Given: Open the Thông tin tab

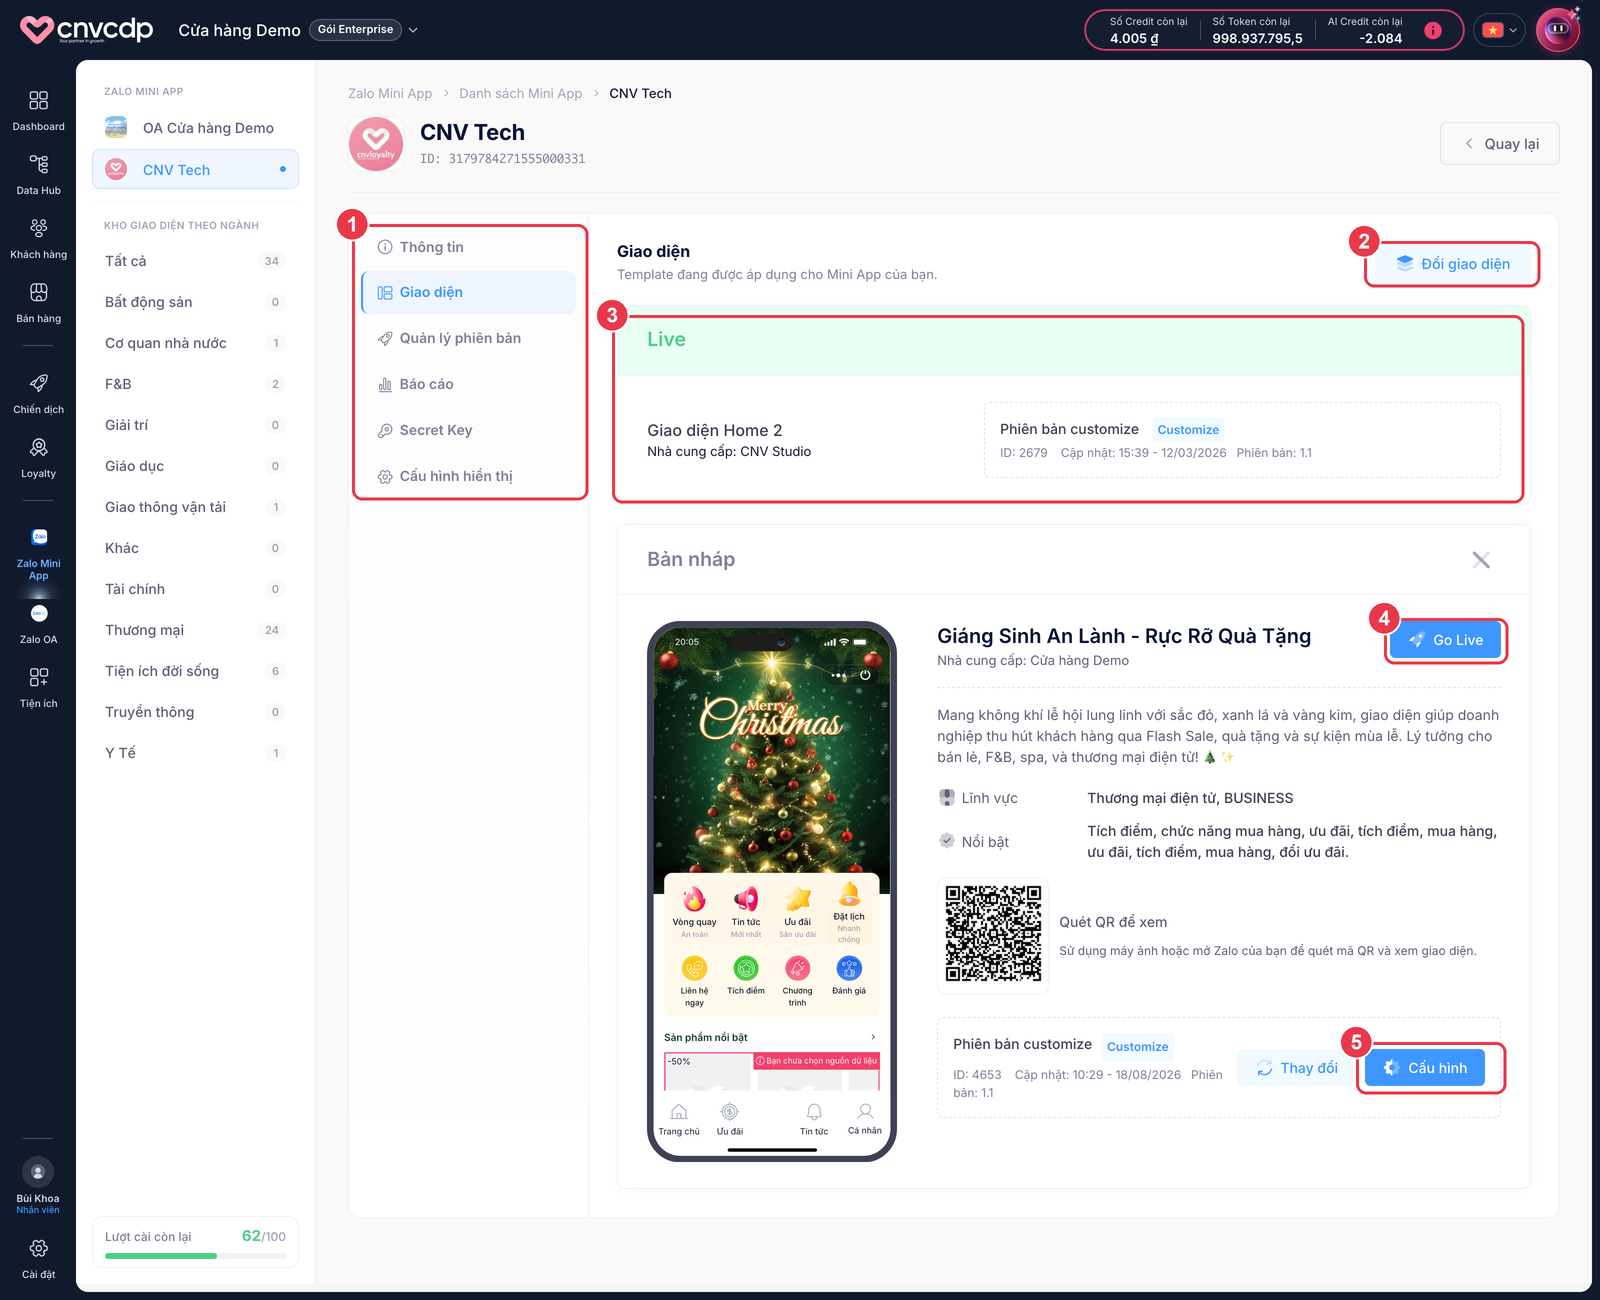Looking at the screenshot, I should point(469,247).
